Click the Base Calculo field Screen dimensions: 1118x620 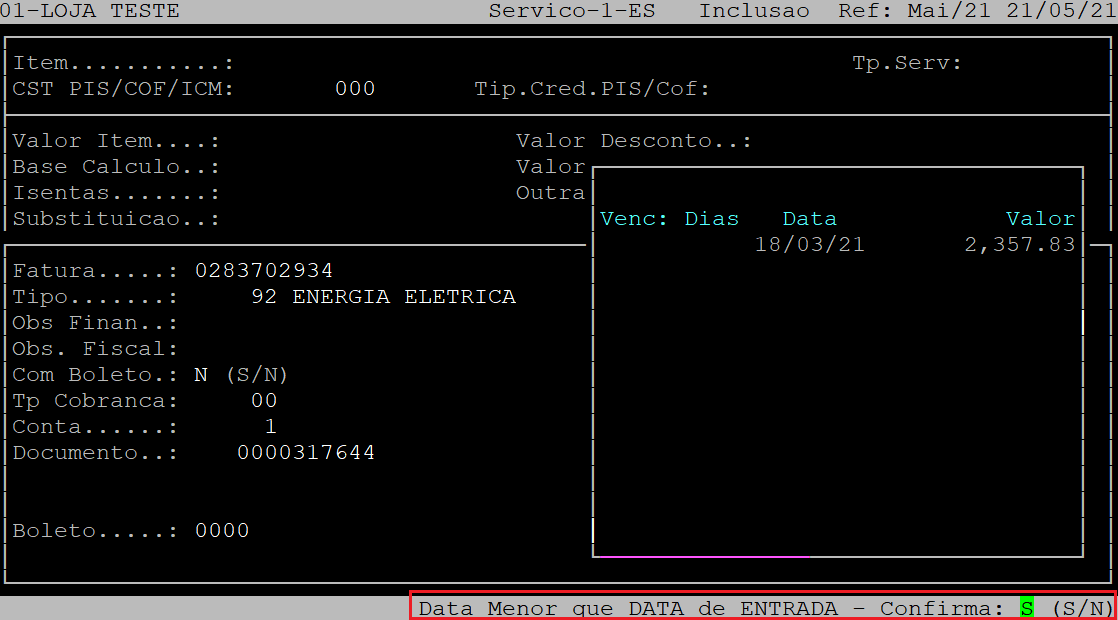(300, 167)
